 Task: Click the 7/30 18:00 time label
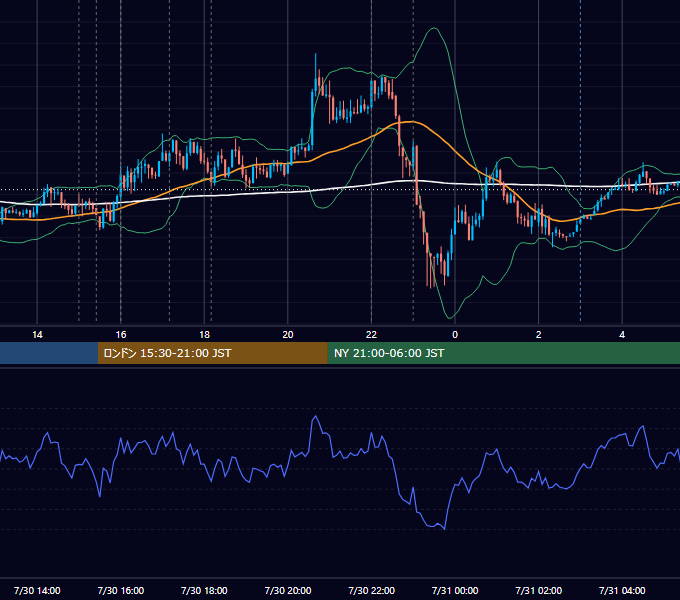pyautogui.click(x=204, y=590)
